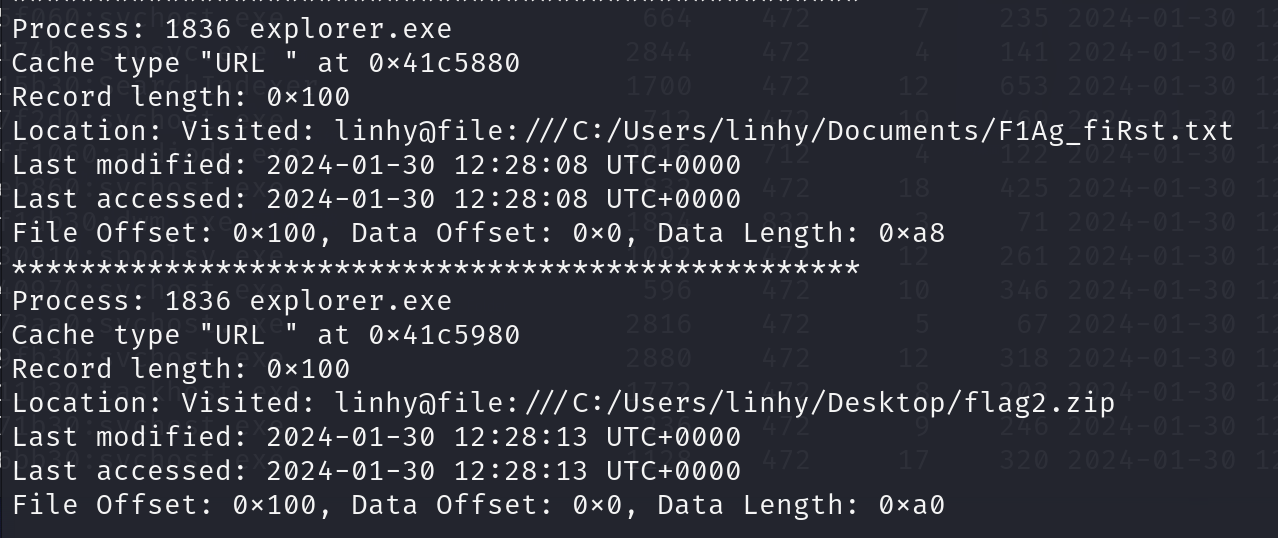Click the first "Record length: 0x100" line
The width and height of the screenshot is (1278, 538).
point(180,97)
